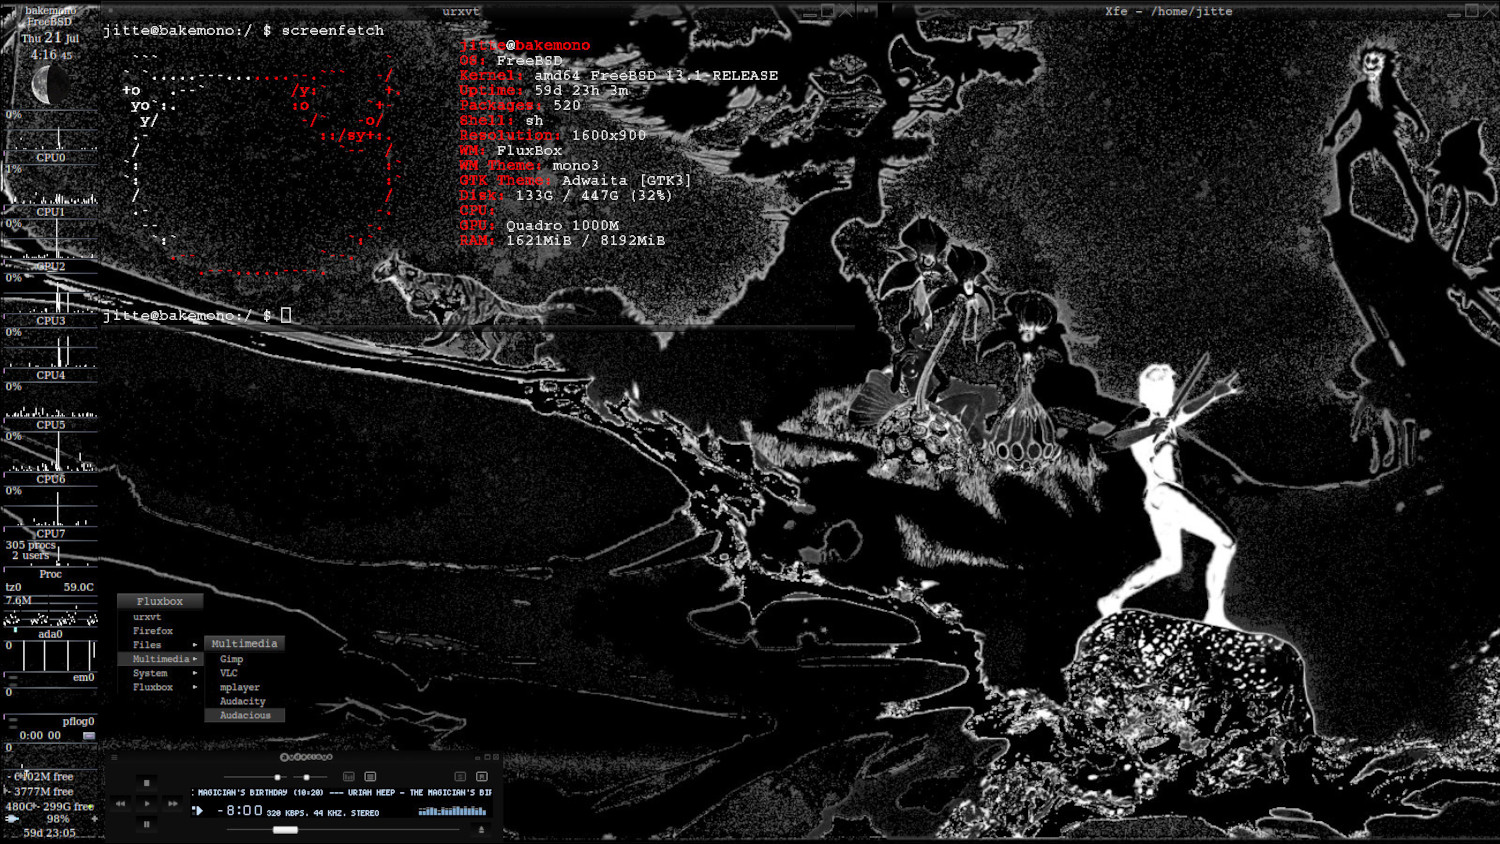The image size is (1500, 844).
Task: Pause the song in Audacious
Action: [x=147, y=824]
